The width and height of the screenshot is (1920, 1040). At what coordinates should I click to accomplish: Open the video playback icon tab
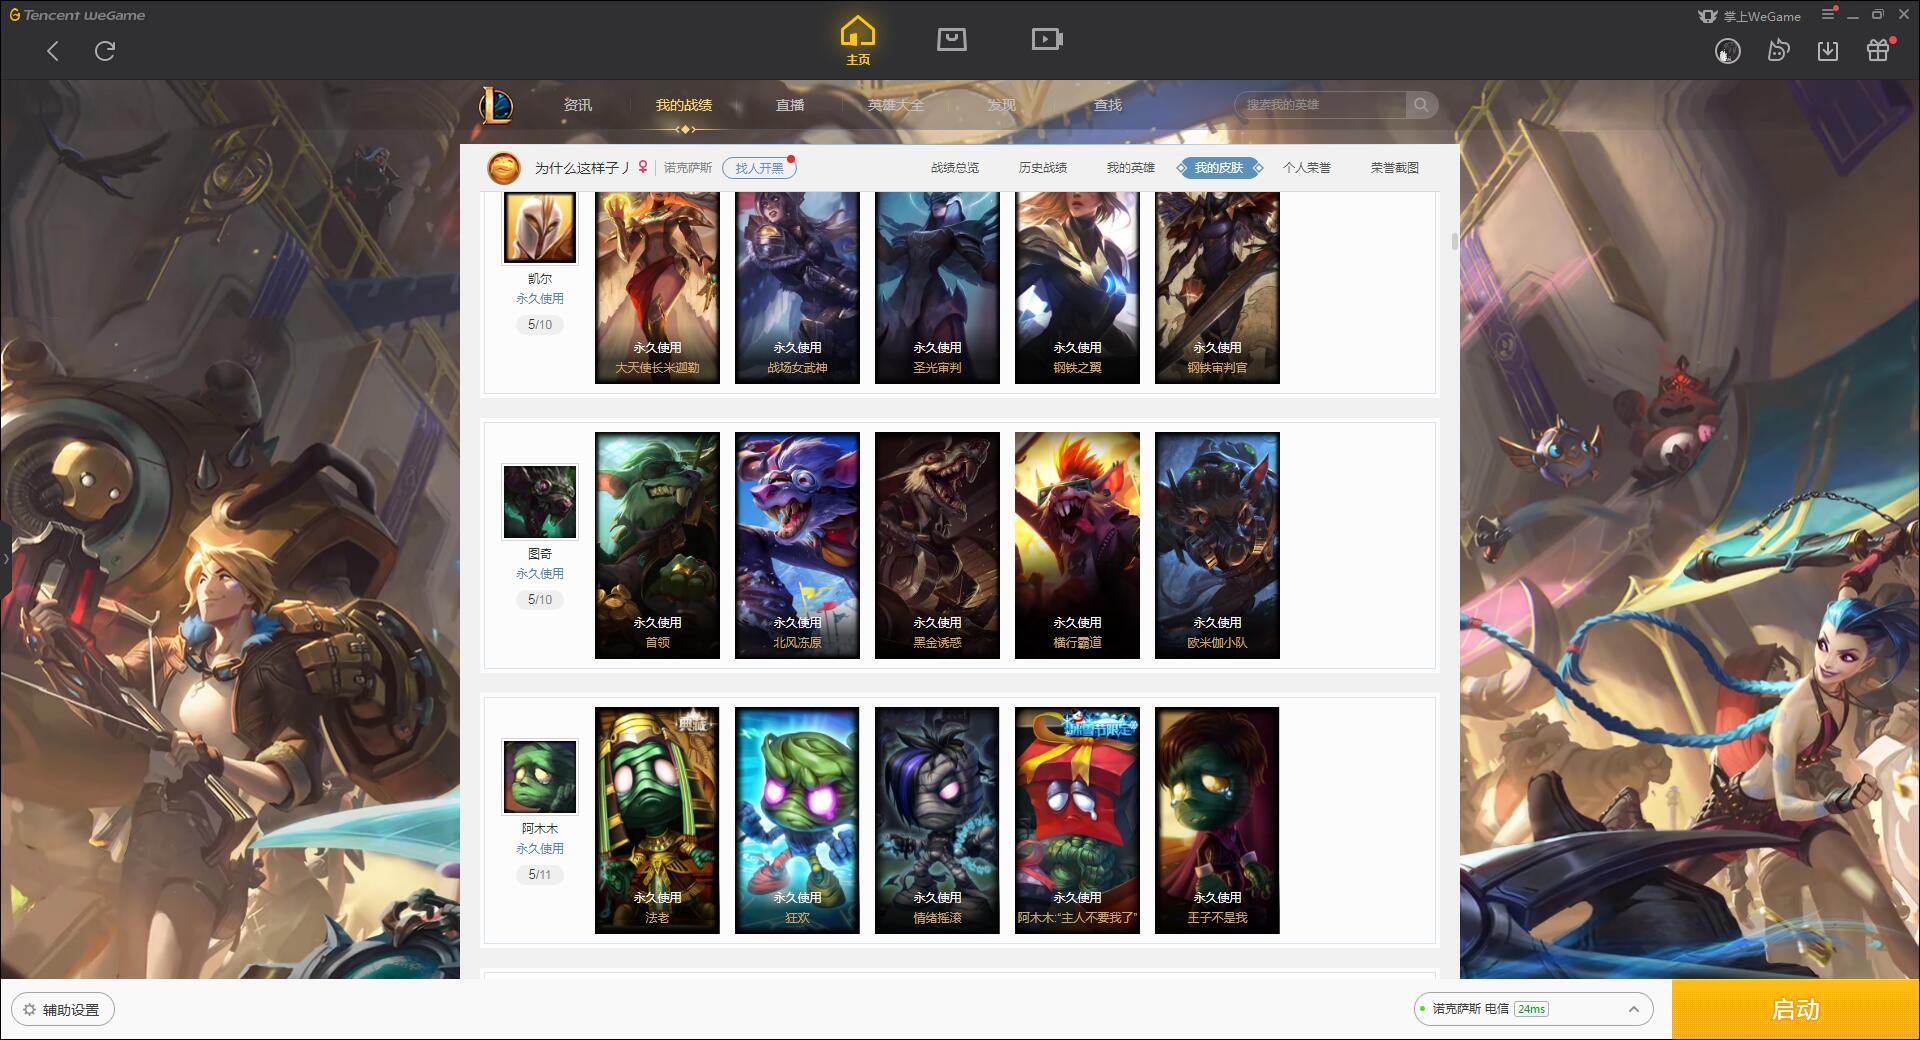(1047, 39)
